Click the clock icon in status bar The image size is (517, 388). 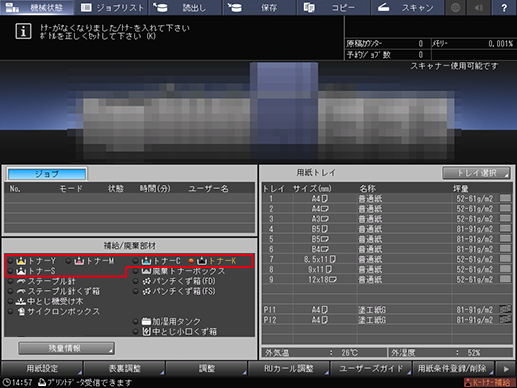6,382
